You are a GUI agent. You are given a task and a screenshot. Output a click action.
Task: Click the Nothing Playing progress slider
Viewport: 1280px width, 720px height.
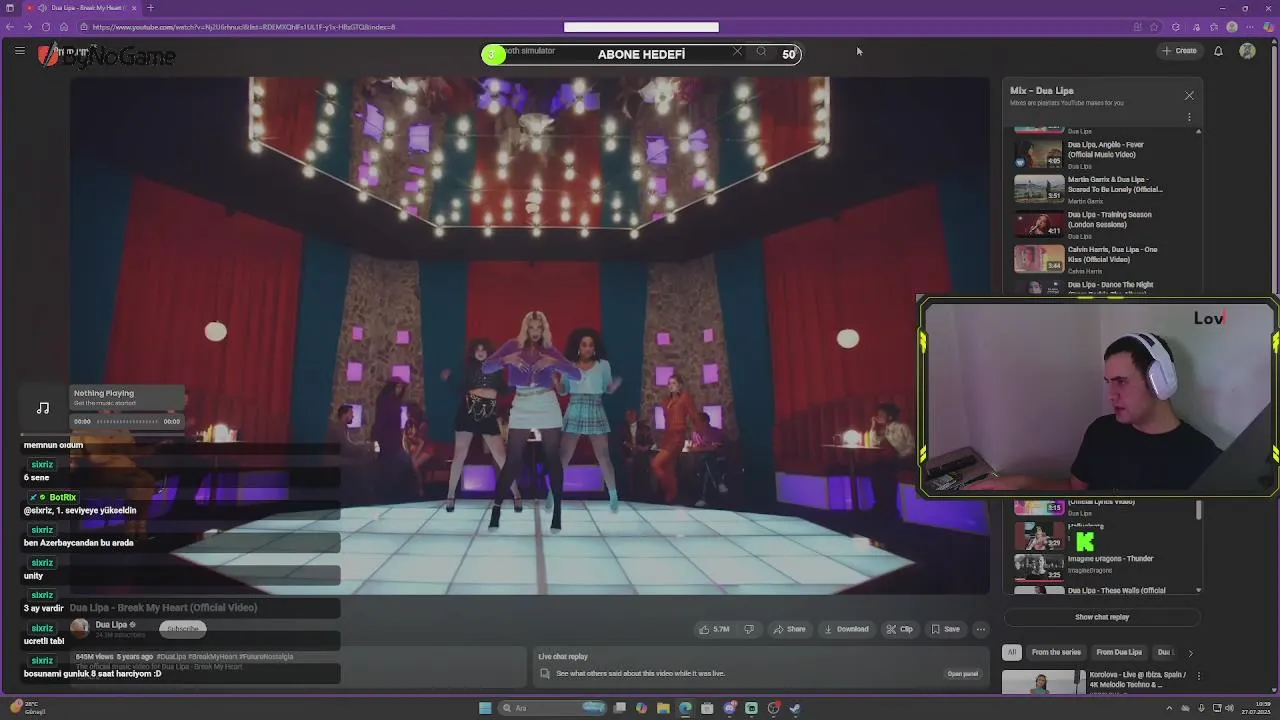tap(127, 422)
